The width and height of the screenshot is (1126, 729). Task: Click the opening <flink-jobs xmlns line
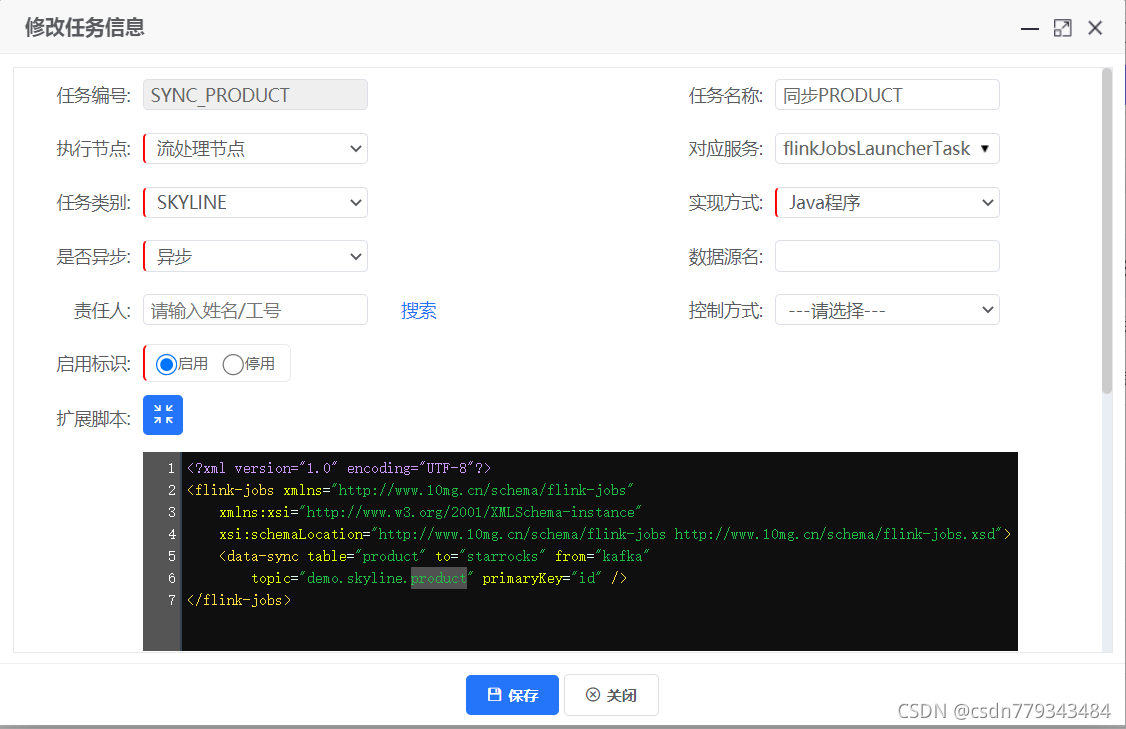[x=410, y=490]
